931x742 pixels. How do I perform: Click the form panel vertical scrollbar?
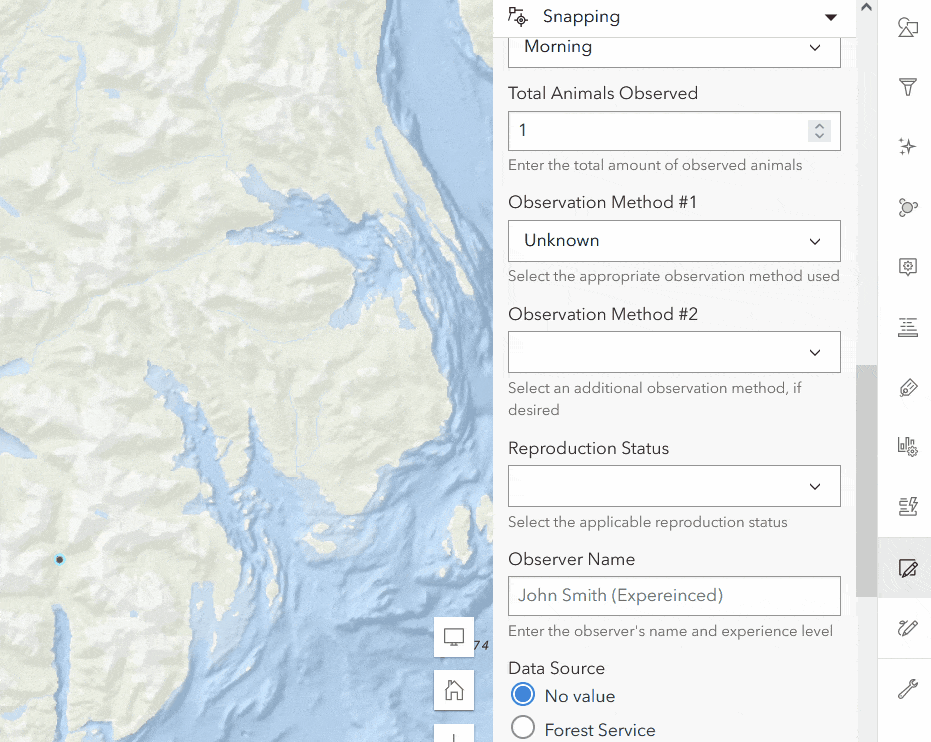pos(865,480)
